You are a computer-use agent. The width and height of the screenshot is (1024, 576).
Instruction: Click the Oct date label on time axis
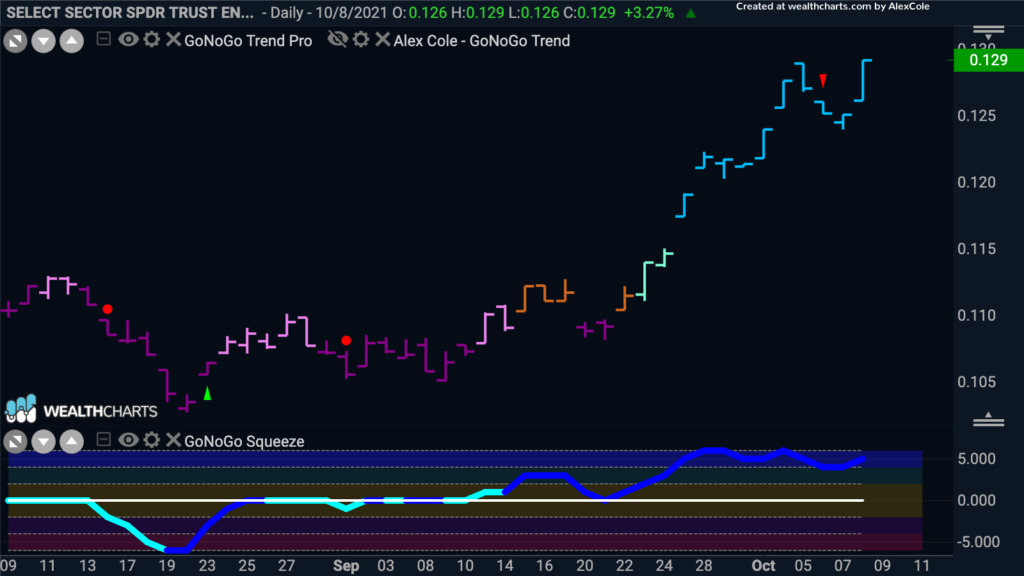[763, 566]
